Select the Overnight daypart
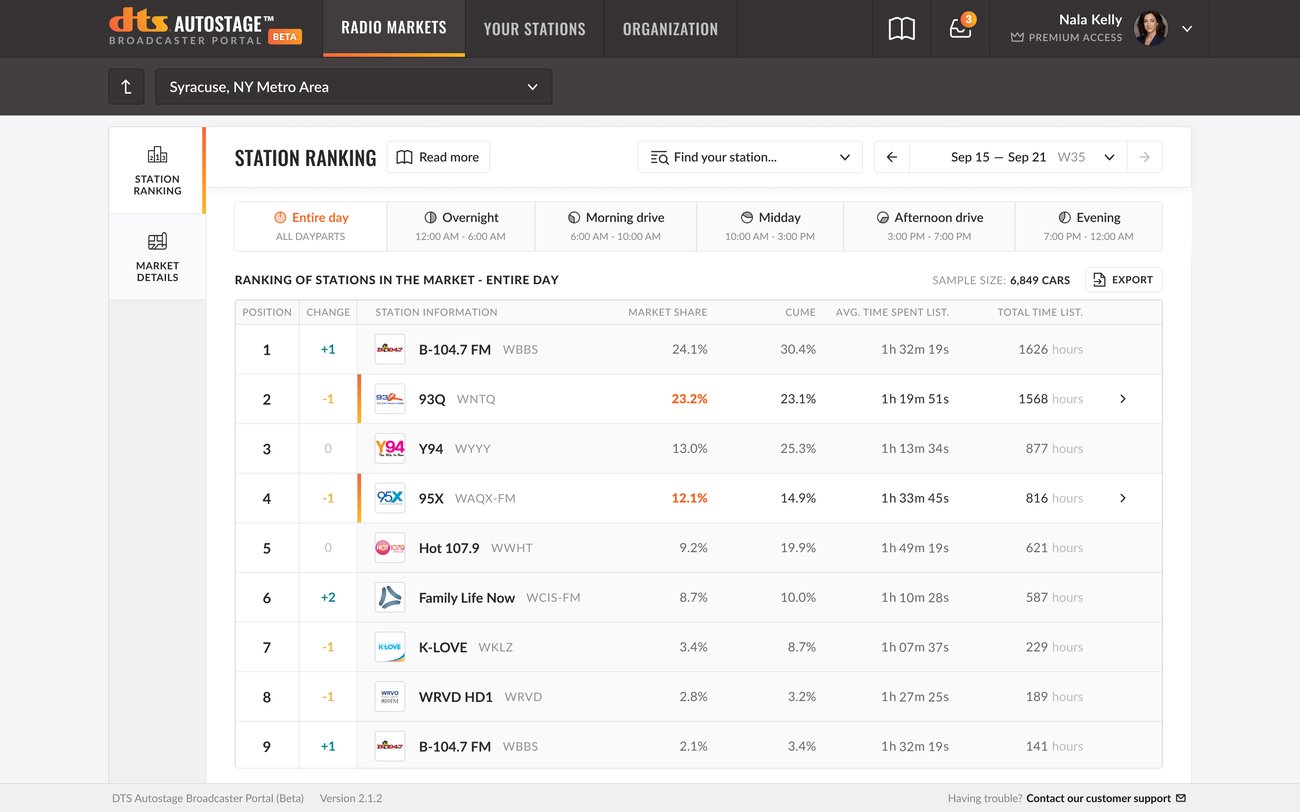 460,226
